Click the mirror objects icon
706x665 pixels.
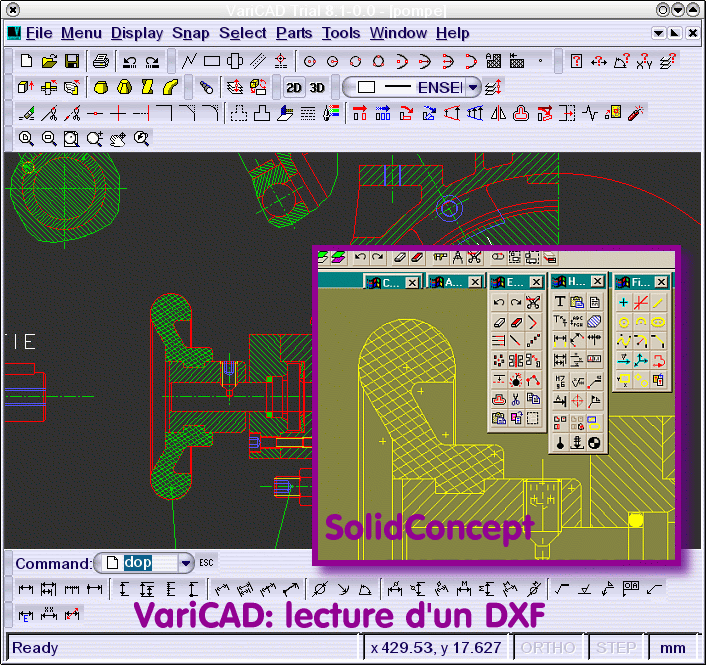pos(498,113)
